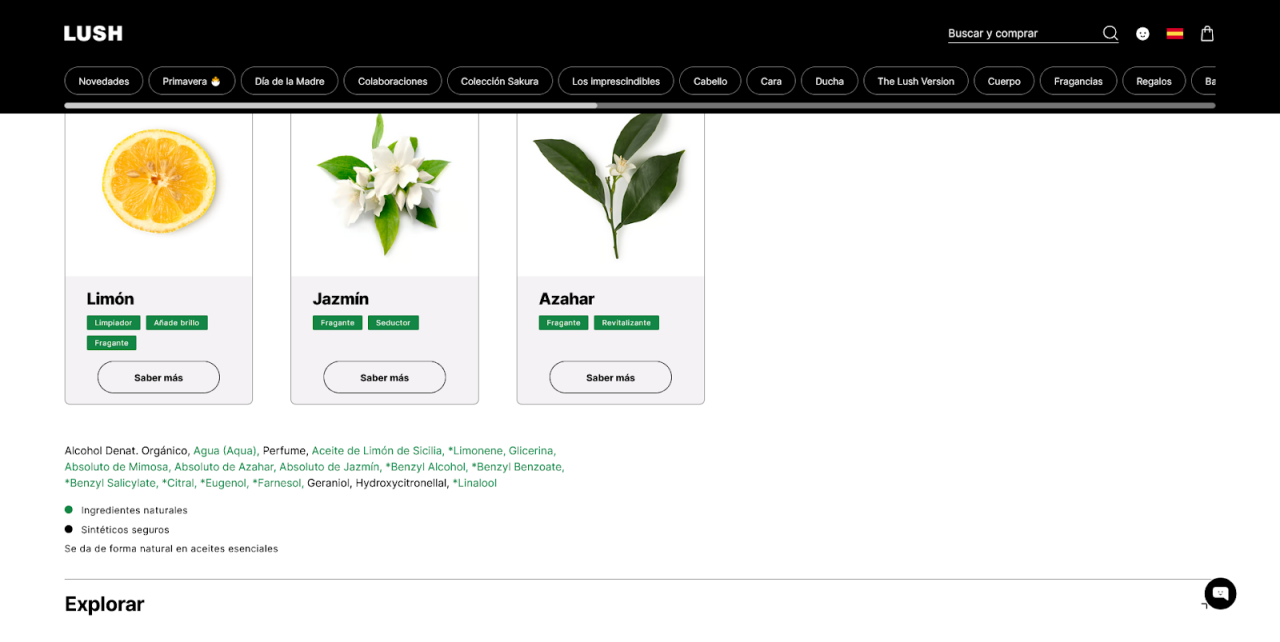Click the Absoluto de Mimosa ingredient link
The image size is (1280, 642).
tap(118, 467)
